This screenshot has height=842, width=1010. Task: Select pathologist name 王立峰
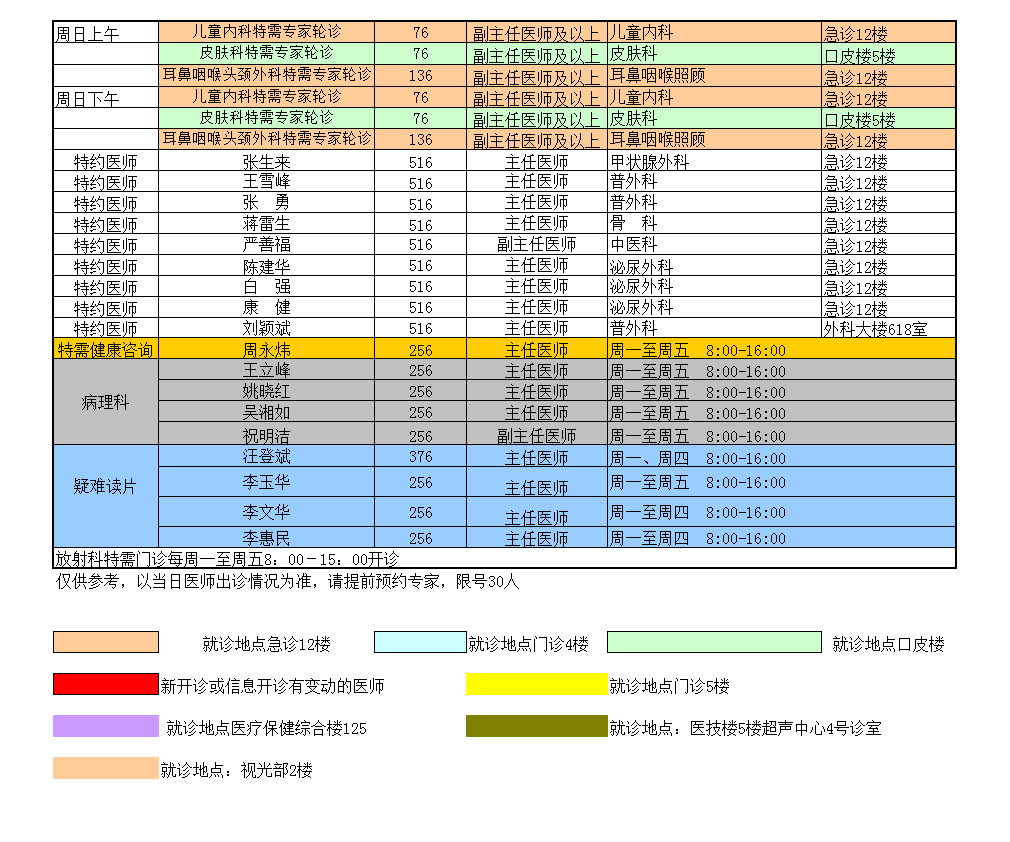click(267, 370)
